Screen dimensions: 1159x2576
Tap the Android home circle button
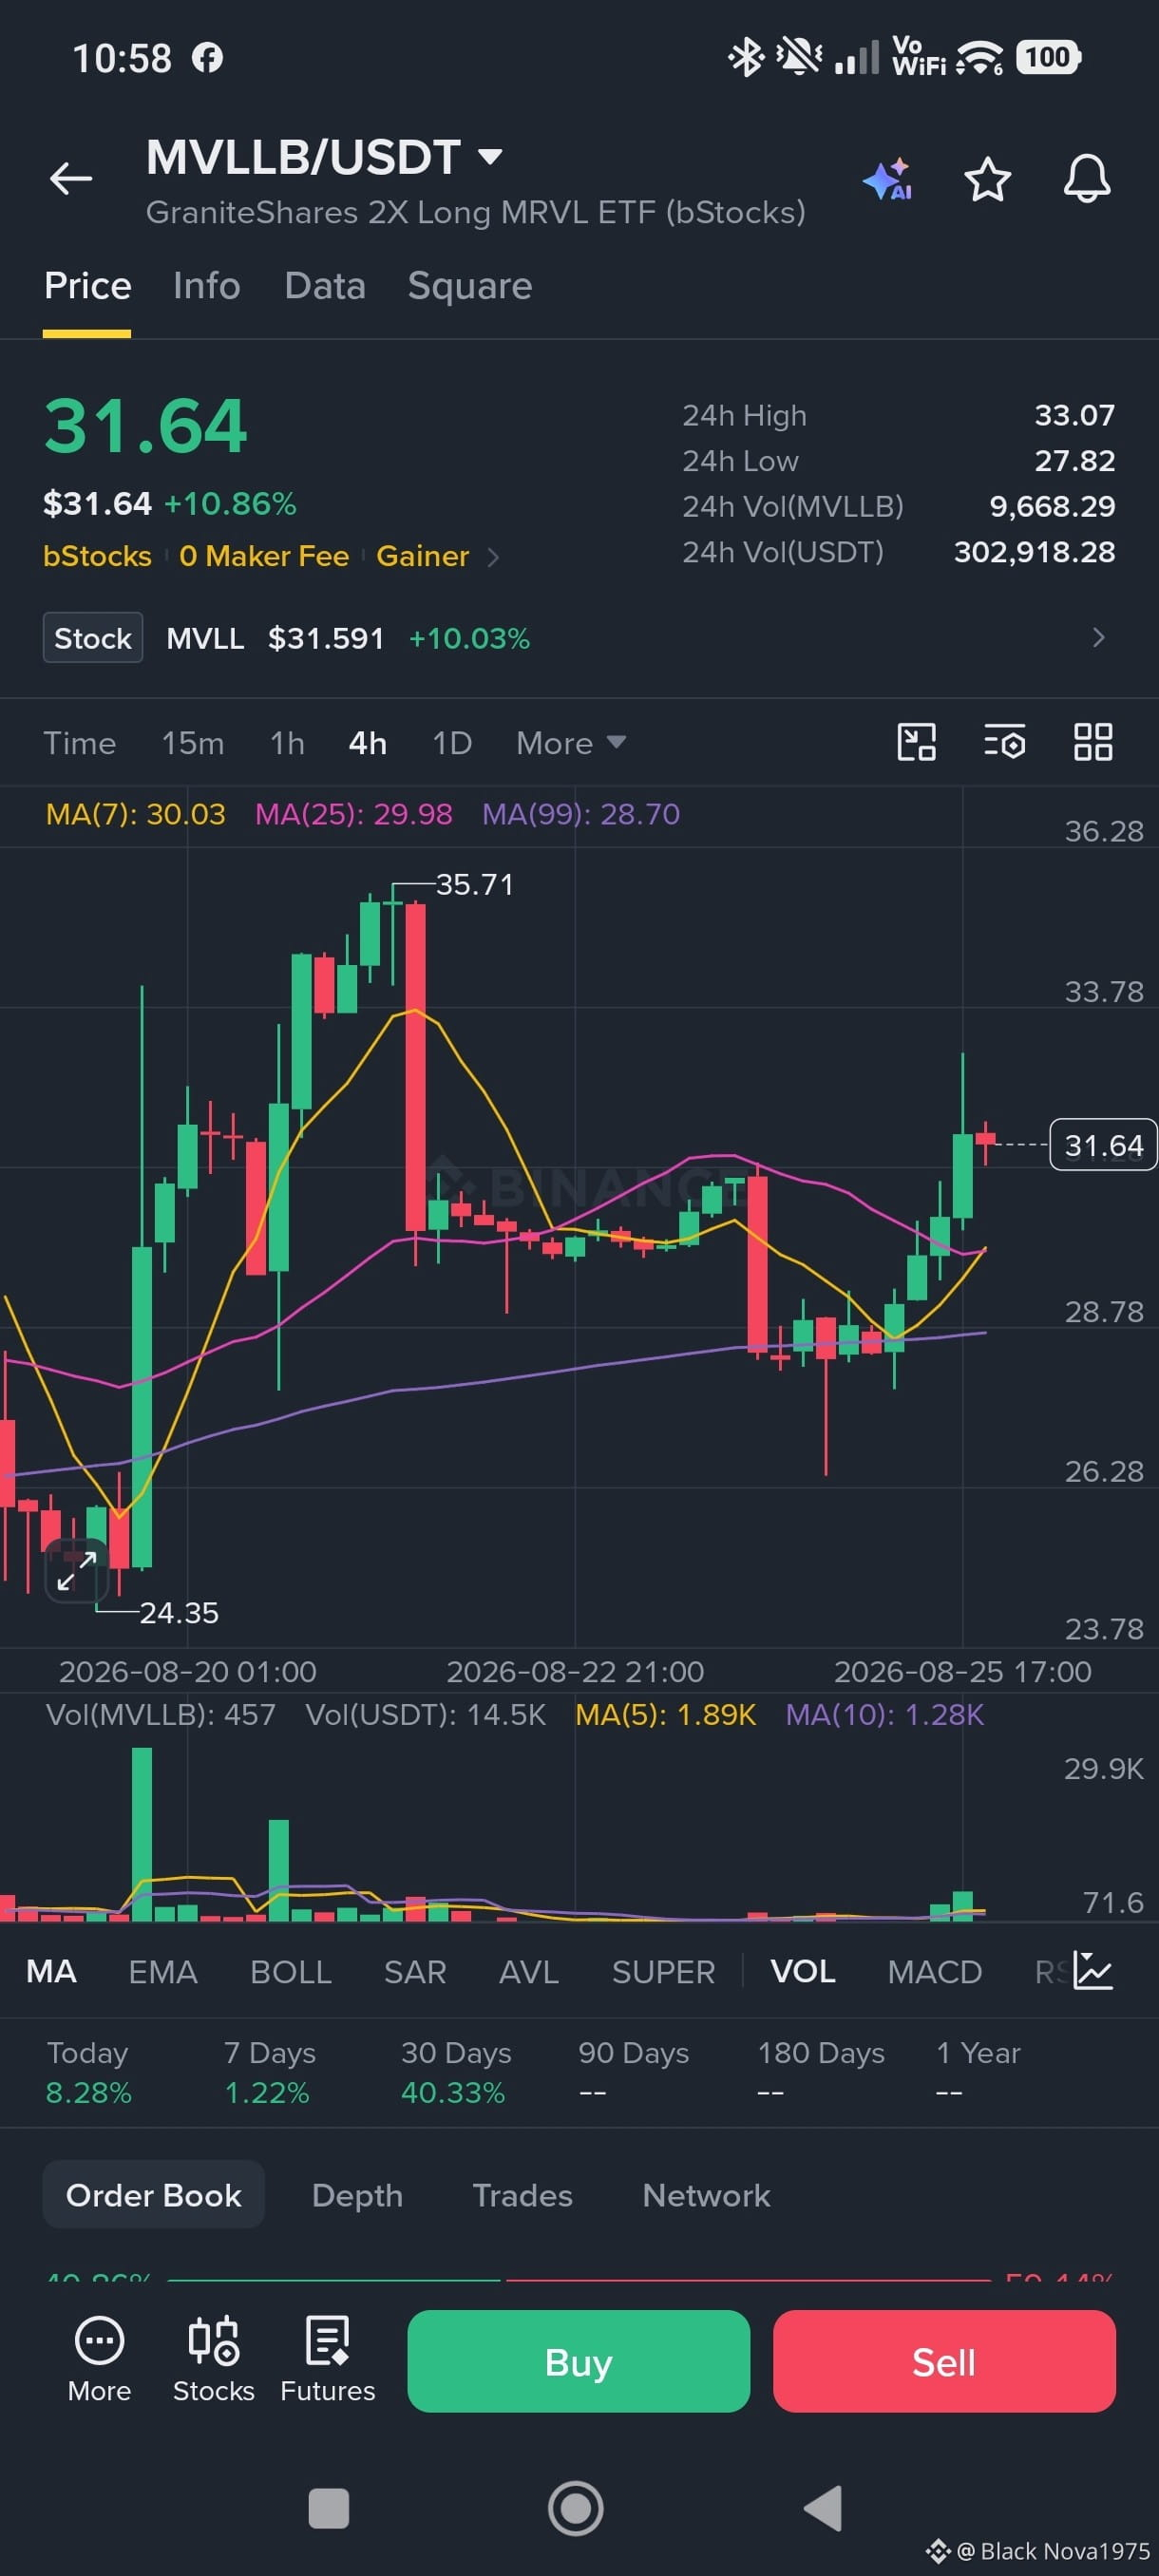tap(576, 2508)
